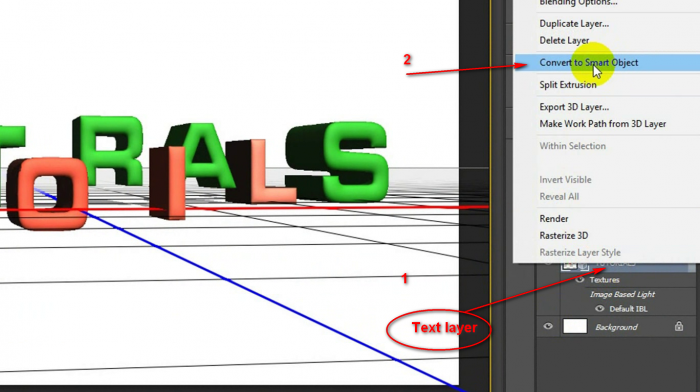Click Make Work Path from 3D Layer
Viewport: 700px width, 392px height.
point(602,124)
